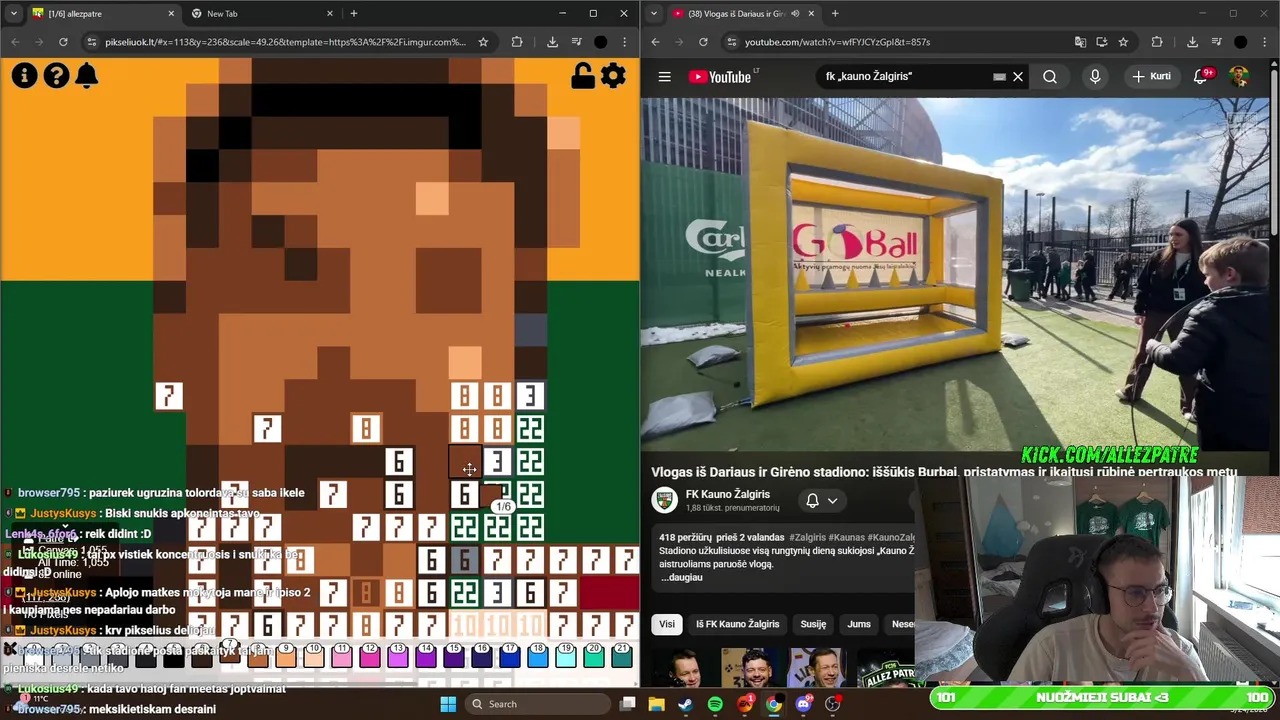Open a new tab in YouTube window
1280x720 pixels.
(x=835, y=14)
